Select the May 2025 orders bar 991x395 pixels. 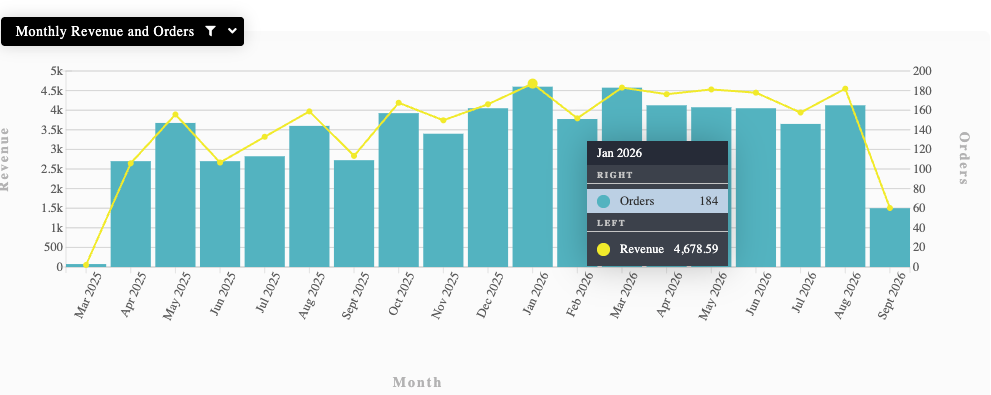[176, 195]
